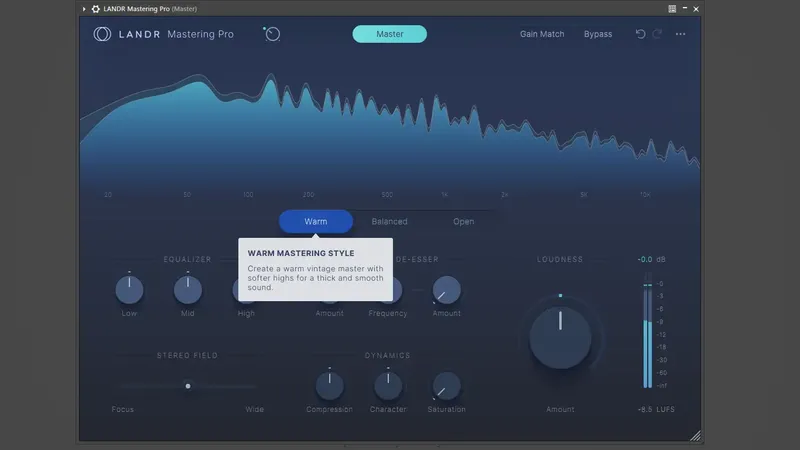Click the Dynamics Compression knob

(x=330, y=386)
